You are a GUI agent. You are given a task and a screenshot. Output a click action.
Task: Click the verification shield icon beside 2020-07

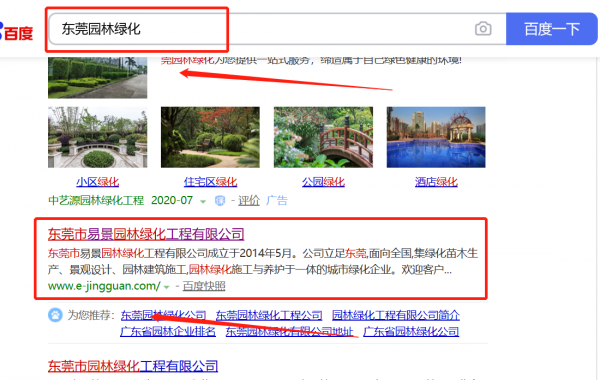(220, 201)
